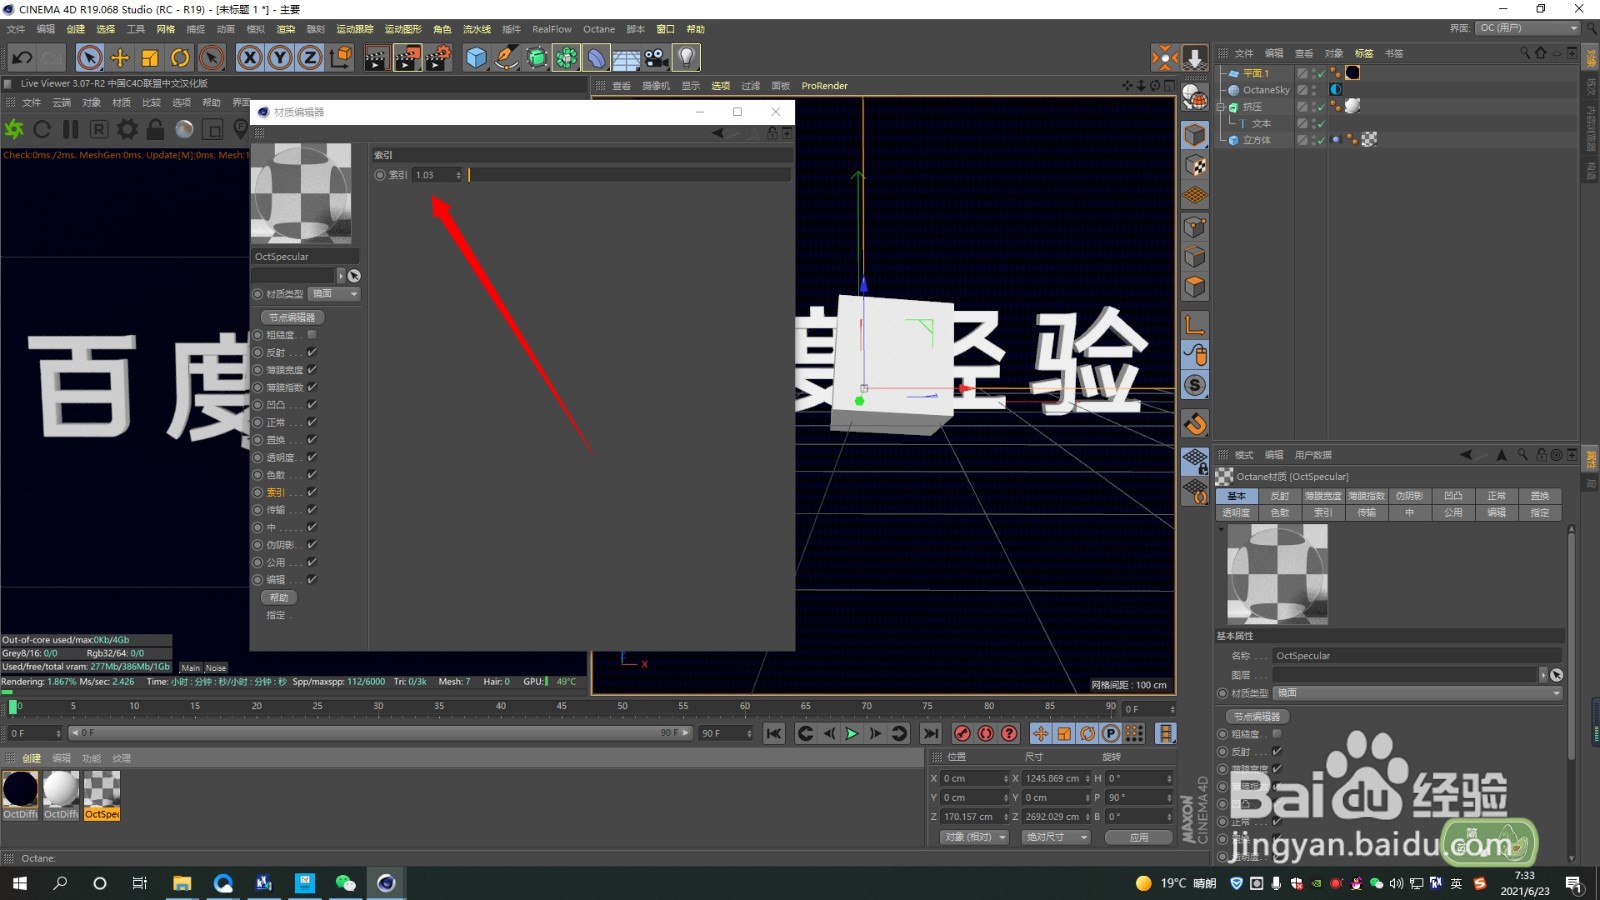Screen dimensions: 1600x900
Task: Uncheck the 色散 channel checkbox
Action: click(x=312, y=475)
